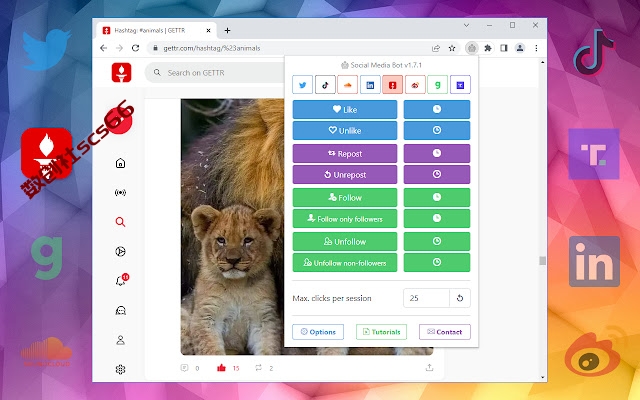Open the video play icon in sidebar
The height and width of the screenshot is (400, 640).
[x=120, y=251]
